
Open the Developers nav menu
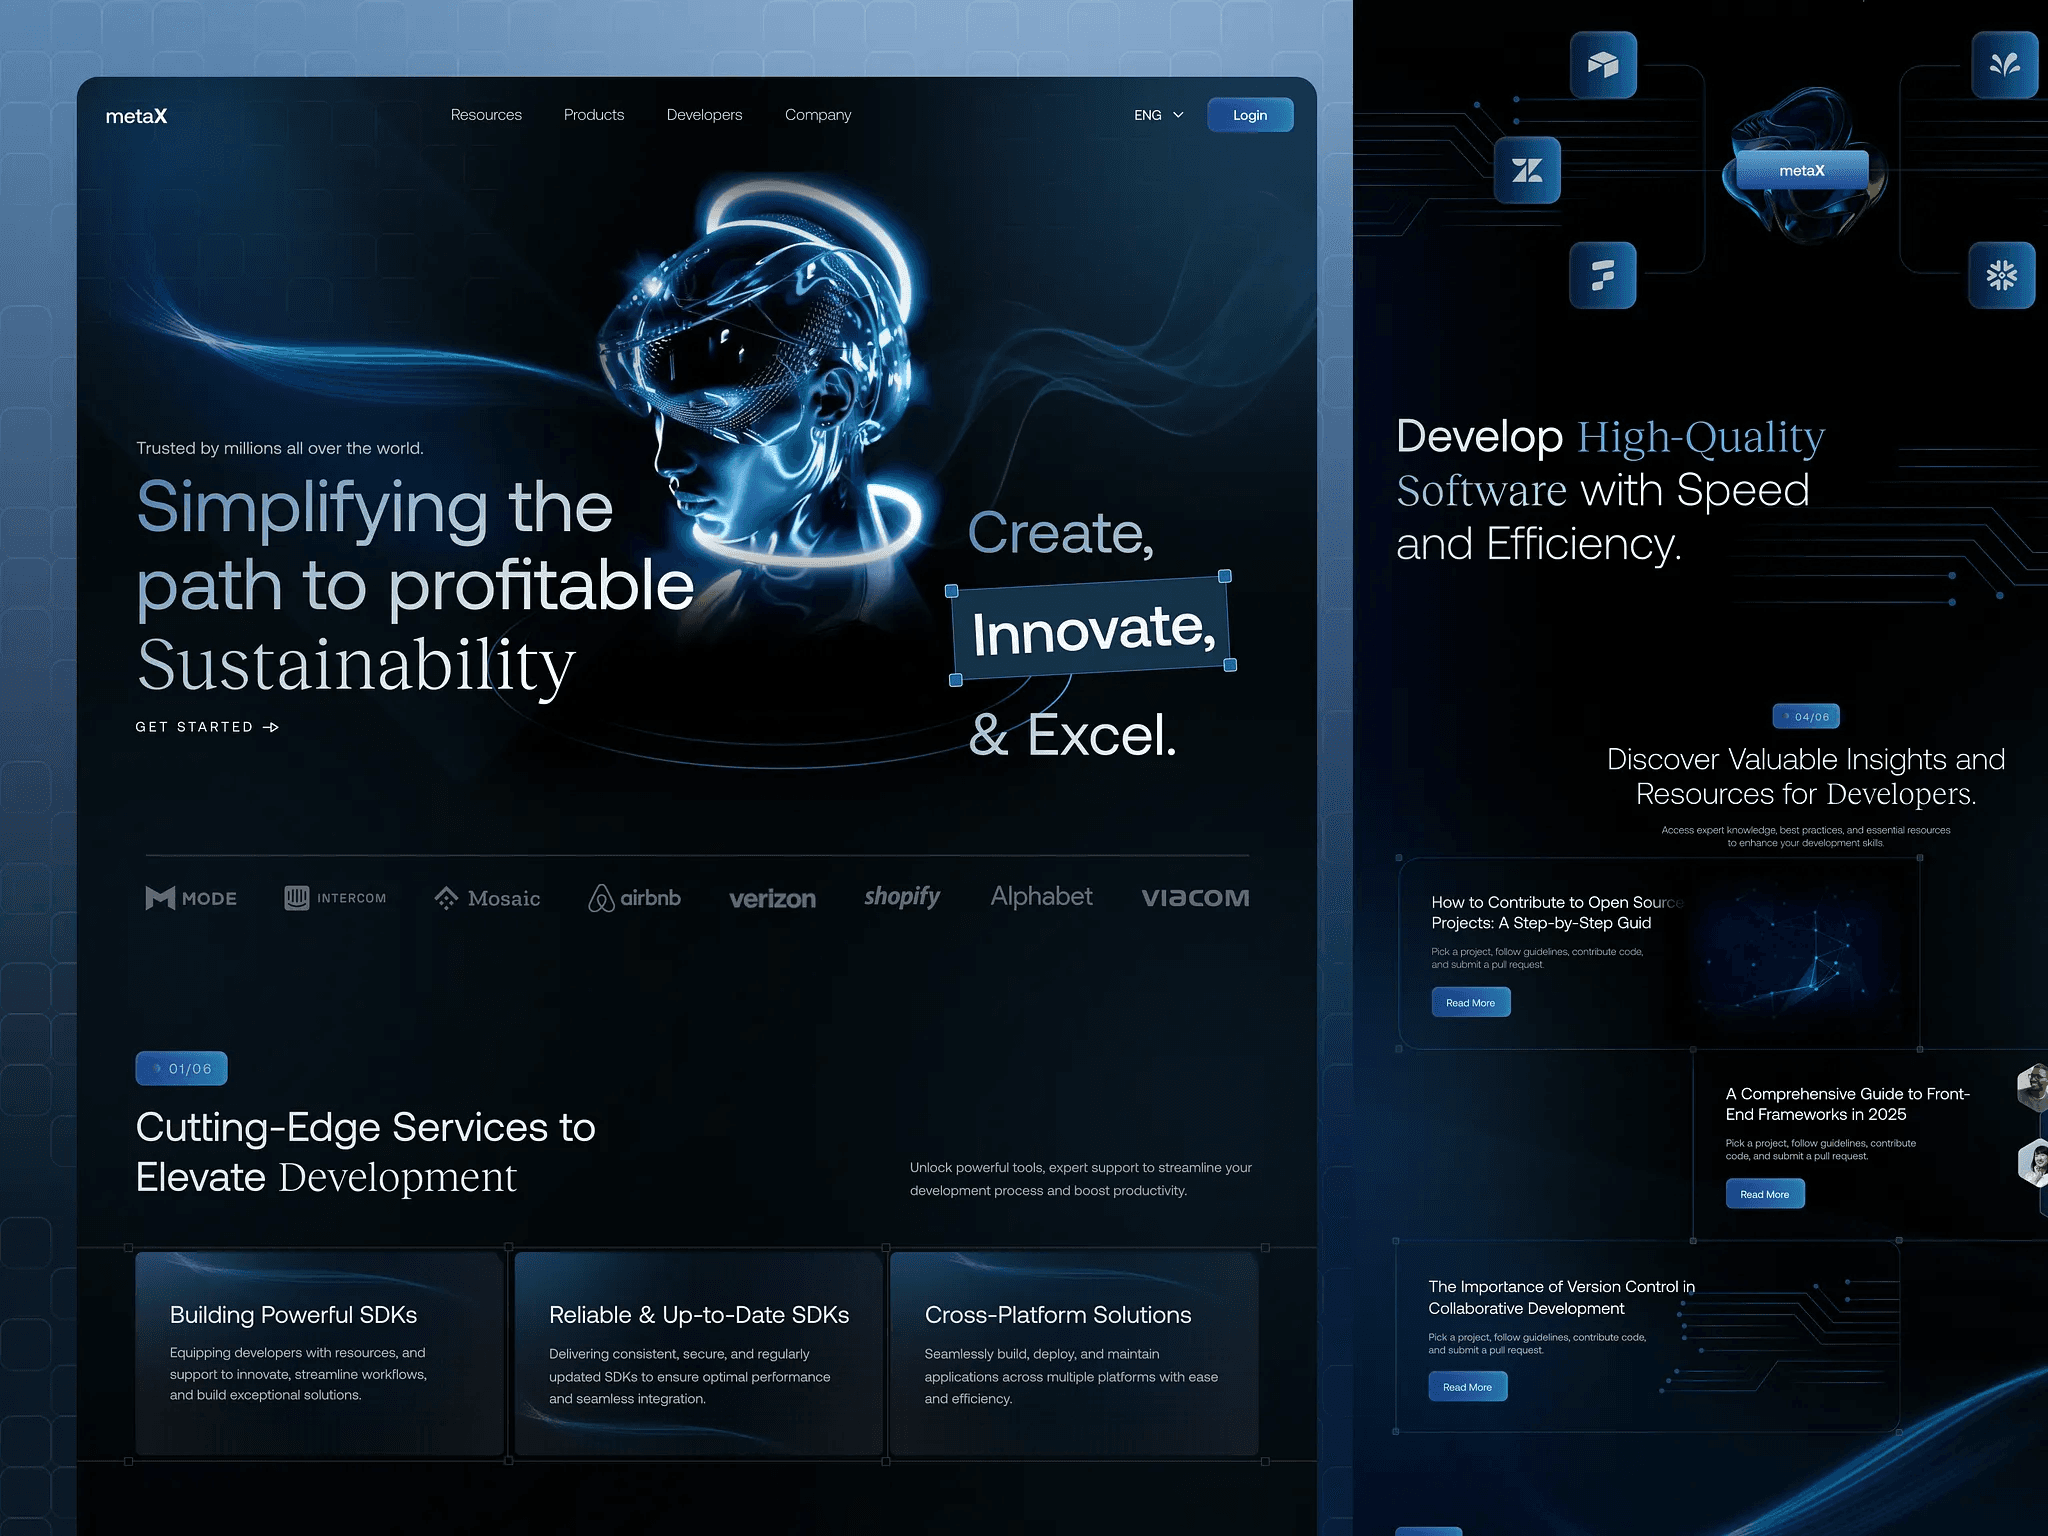[x=704, y=115]
